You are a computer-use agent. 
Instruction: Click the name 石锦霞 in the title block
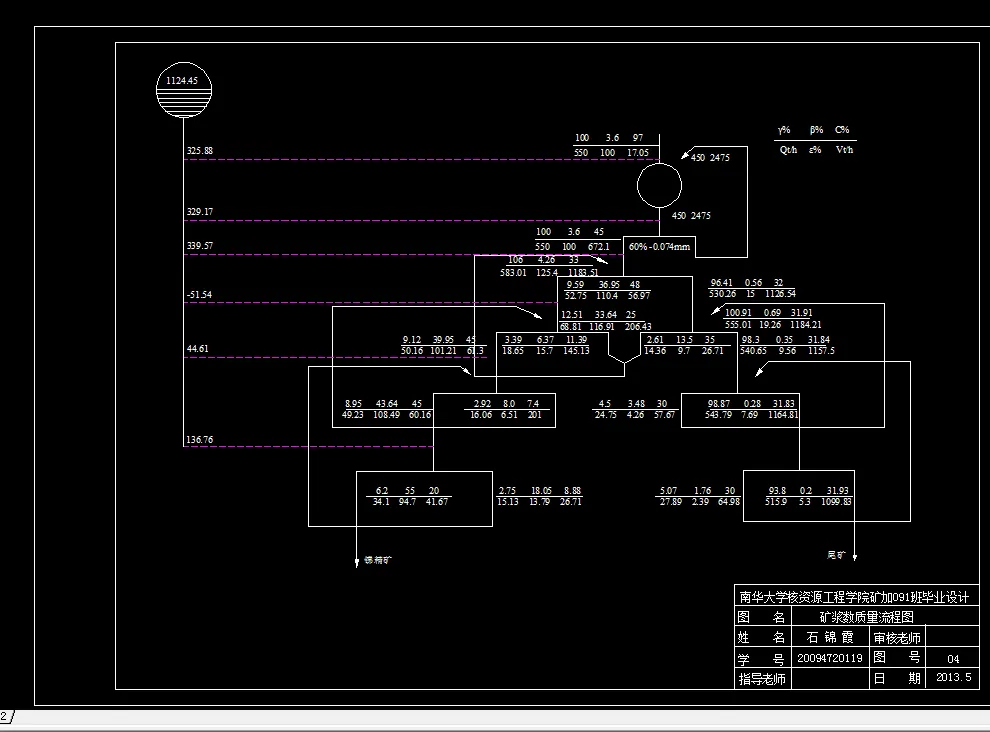click(830, 638)
